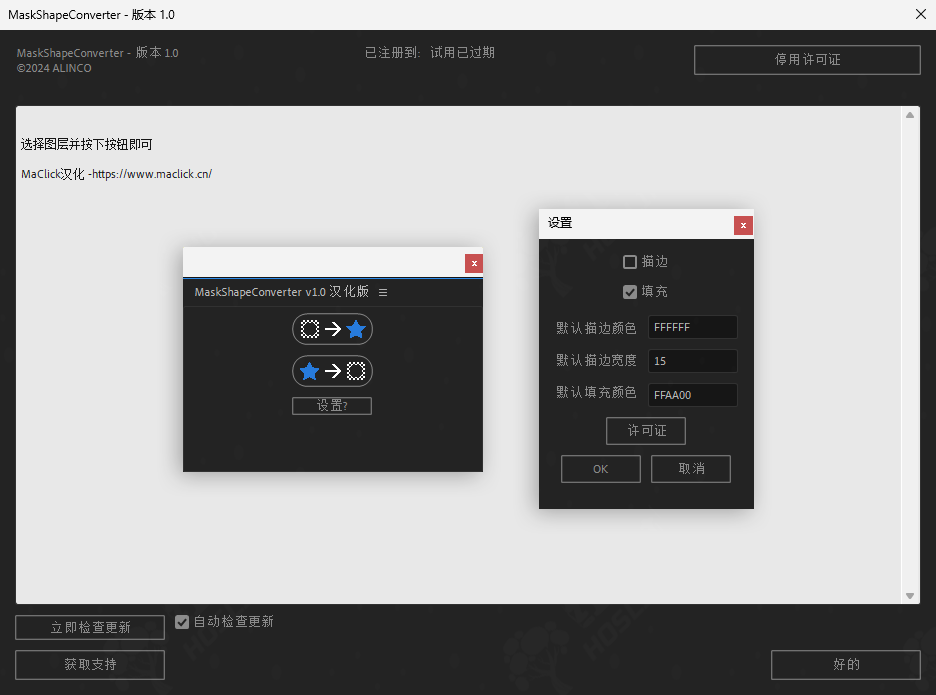
Task: Click the 选择图层并按下按钮即可 text
Action: pyautogui.click(x=87, y=144)
